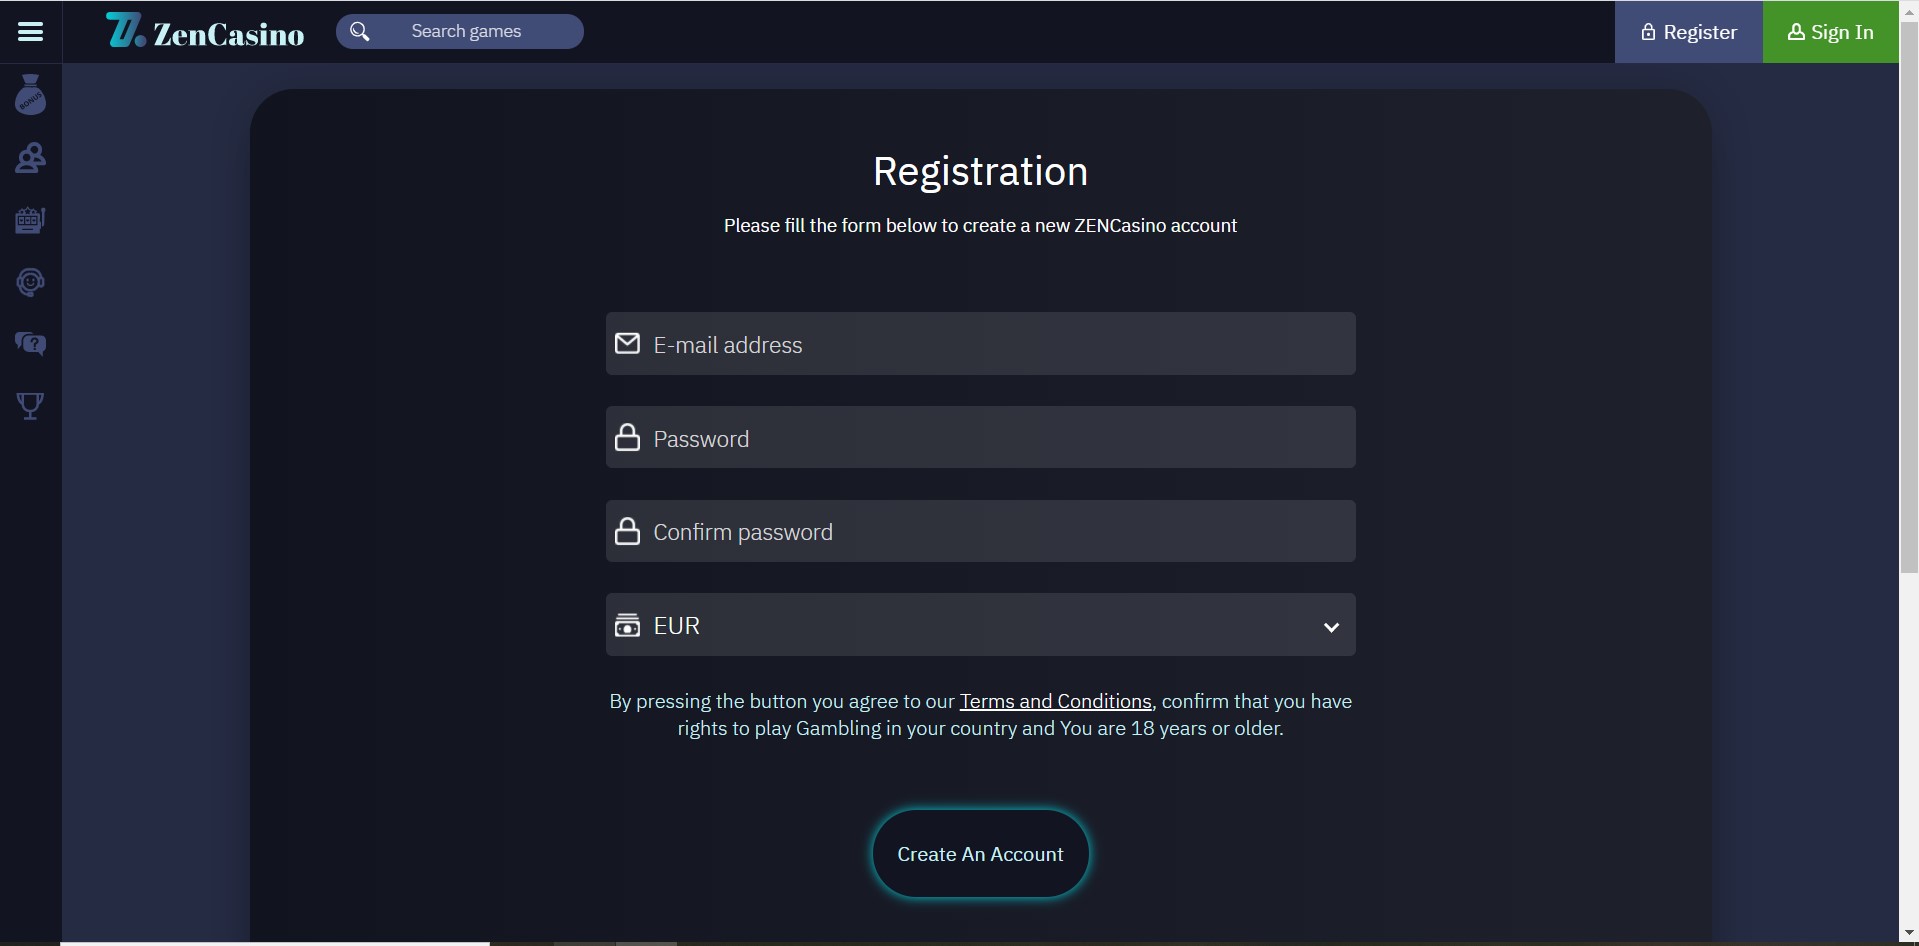
Task: Click the Search games box
Action: pyautogui.click(x=480, y=32)
